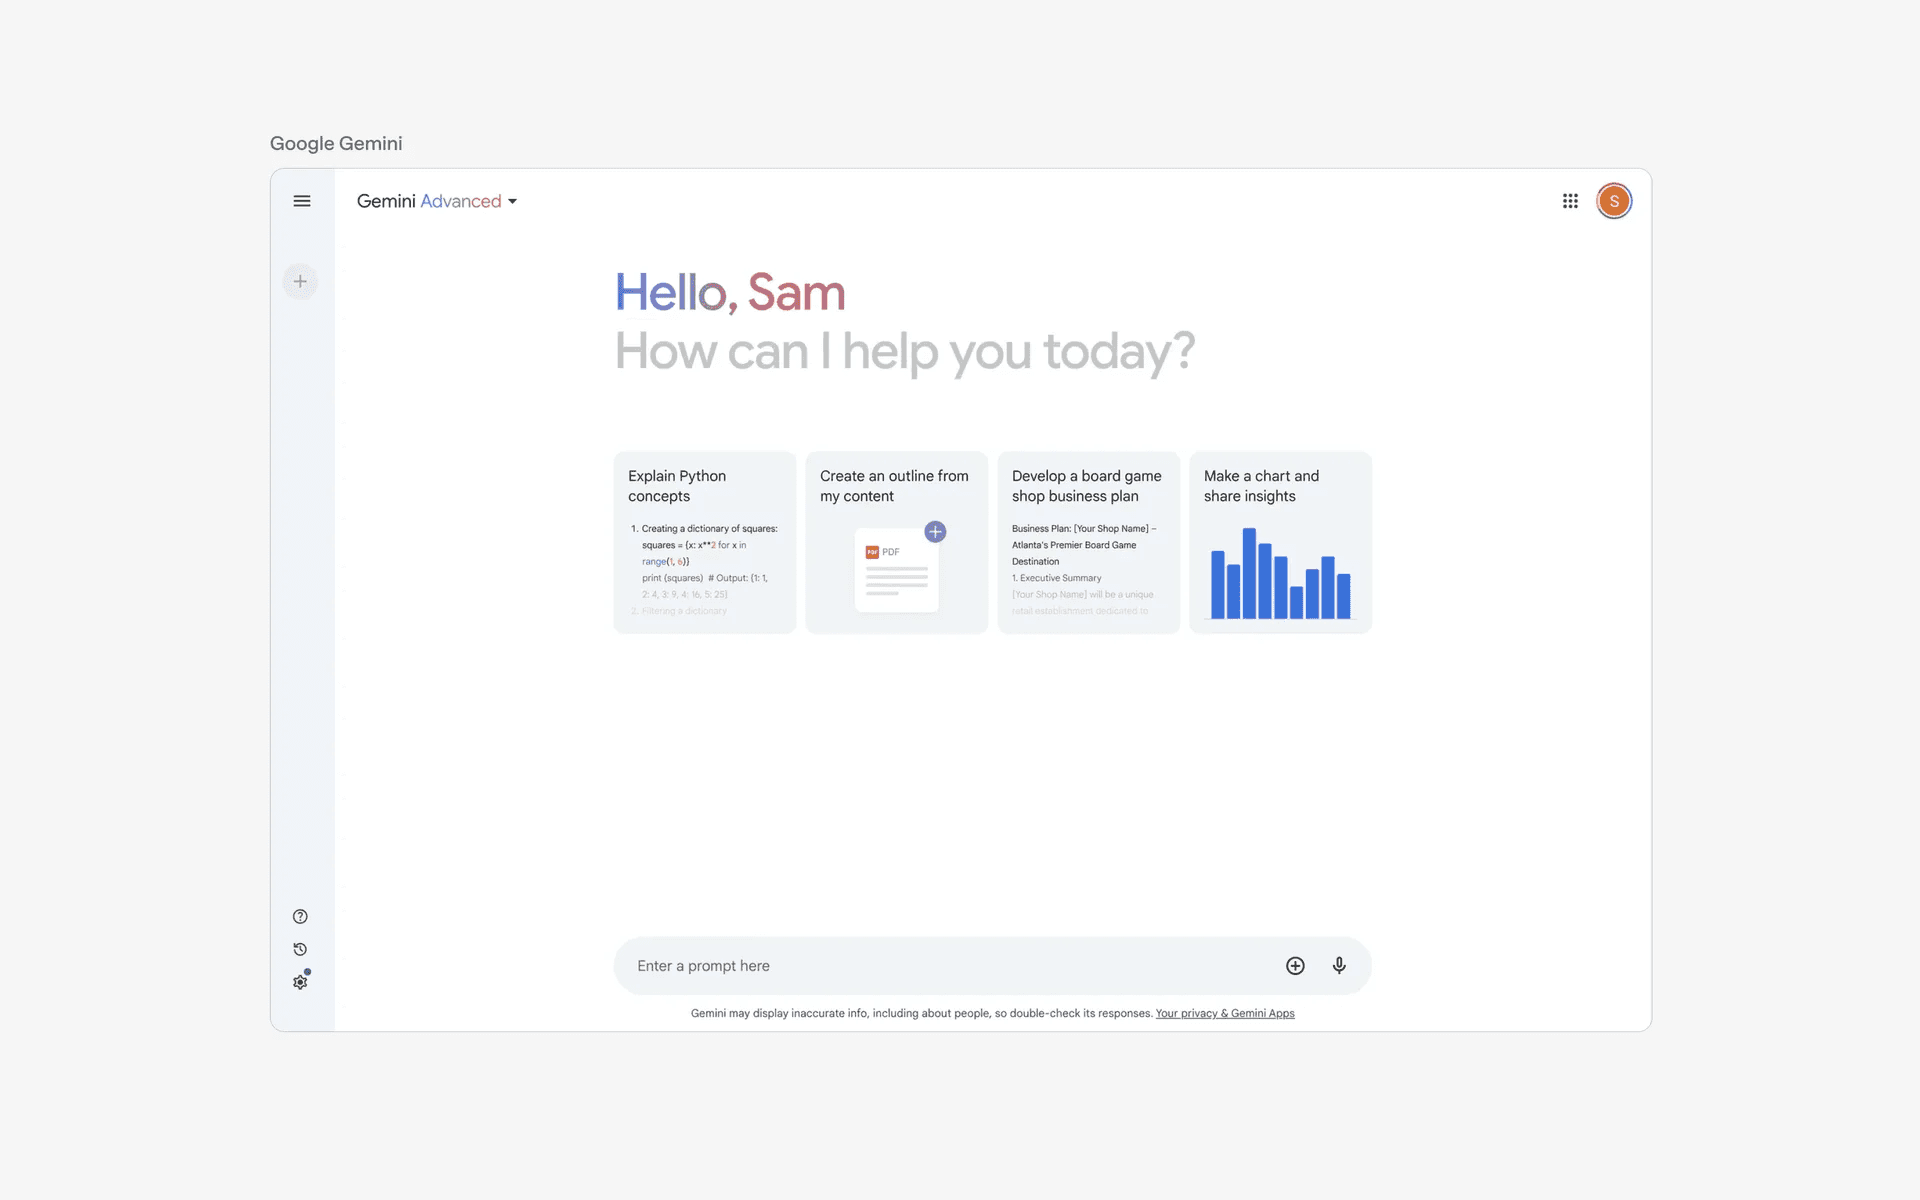This screenshot has width=1920, height=1200.
Task: Click the Sam account avatar
Action: (1613, 201)
